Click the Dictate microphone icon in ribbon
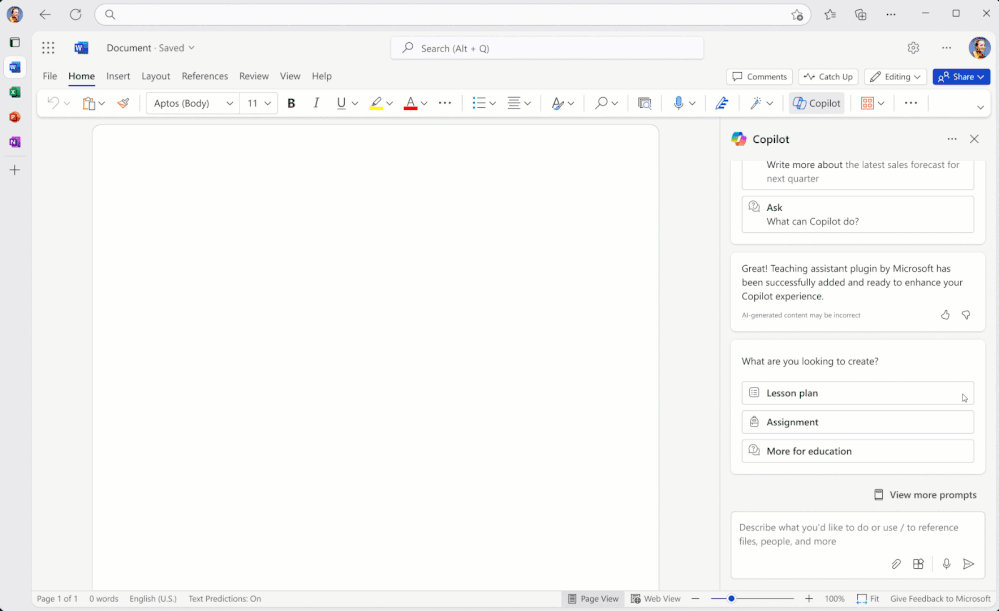The height and width of the screenshot is (611, 999). point(679,103)
